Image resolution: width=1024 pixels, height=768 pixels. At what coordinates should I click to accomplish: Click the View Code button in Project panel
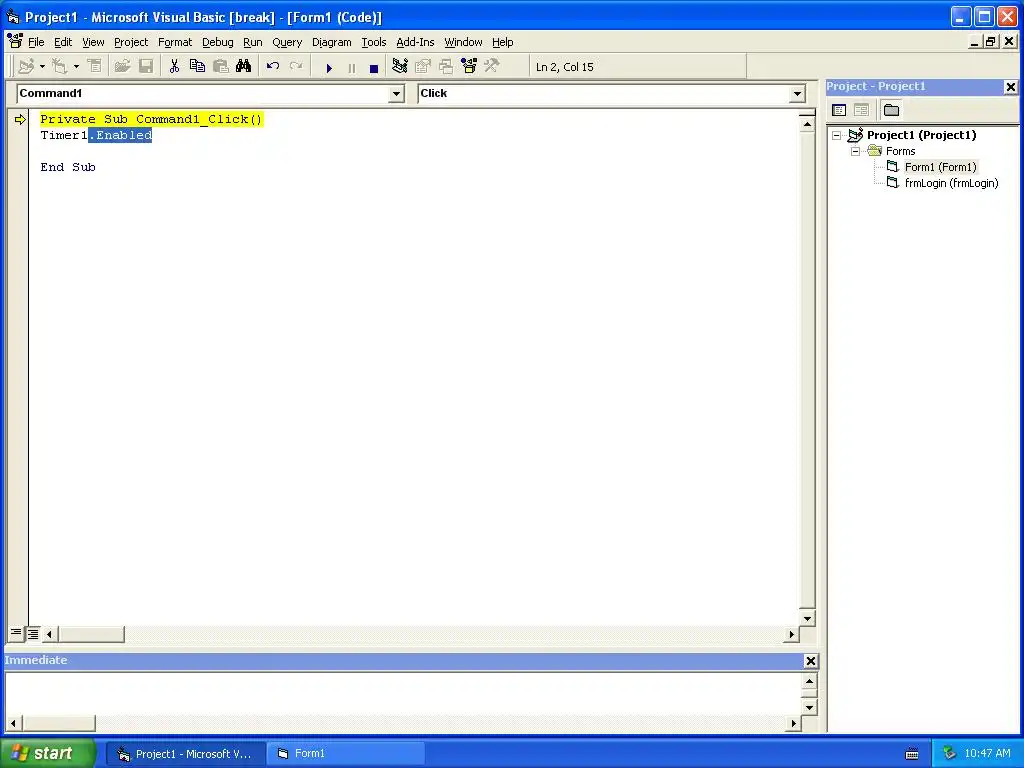click(839, 110)
